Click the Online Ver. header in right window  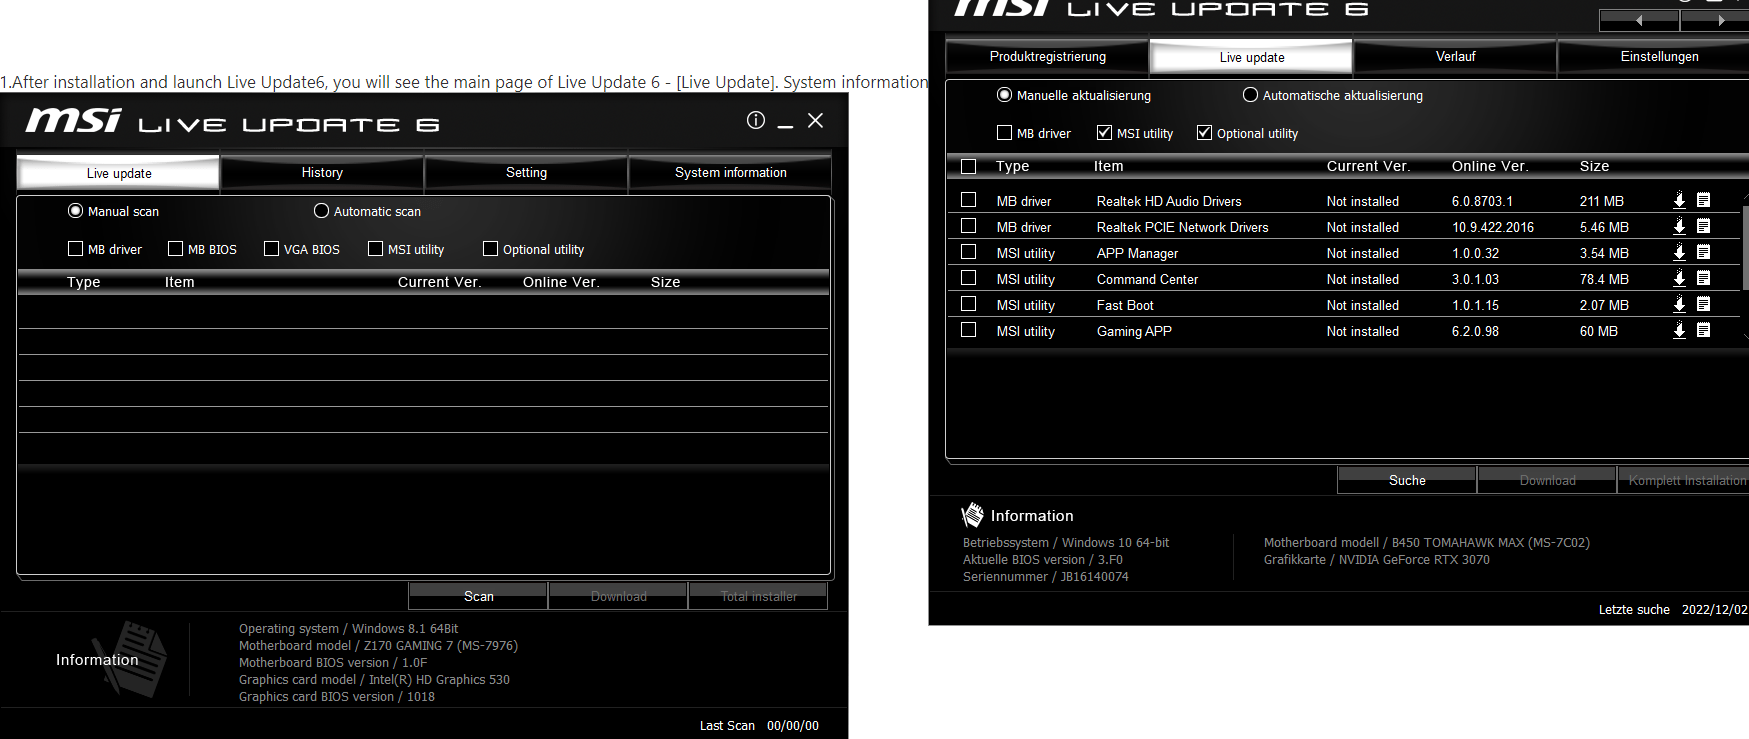[1490, 166]
